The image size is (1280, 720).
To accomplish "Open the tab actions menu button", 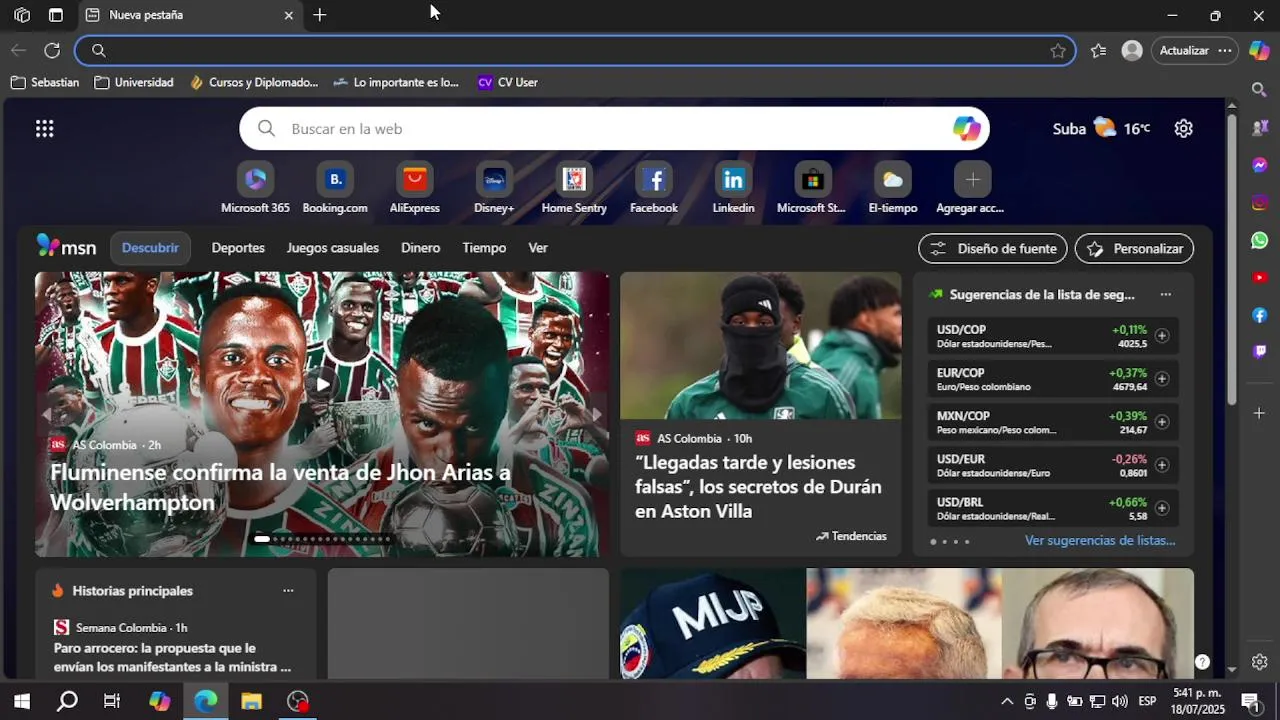I will (x=56, y=15).
